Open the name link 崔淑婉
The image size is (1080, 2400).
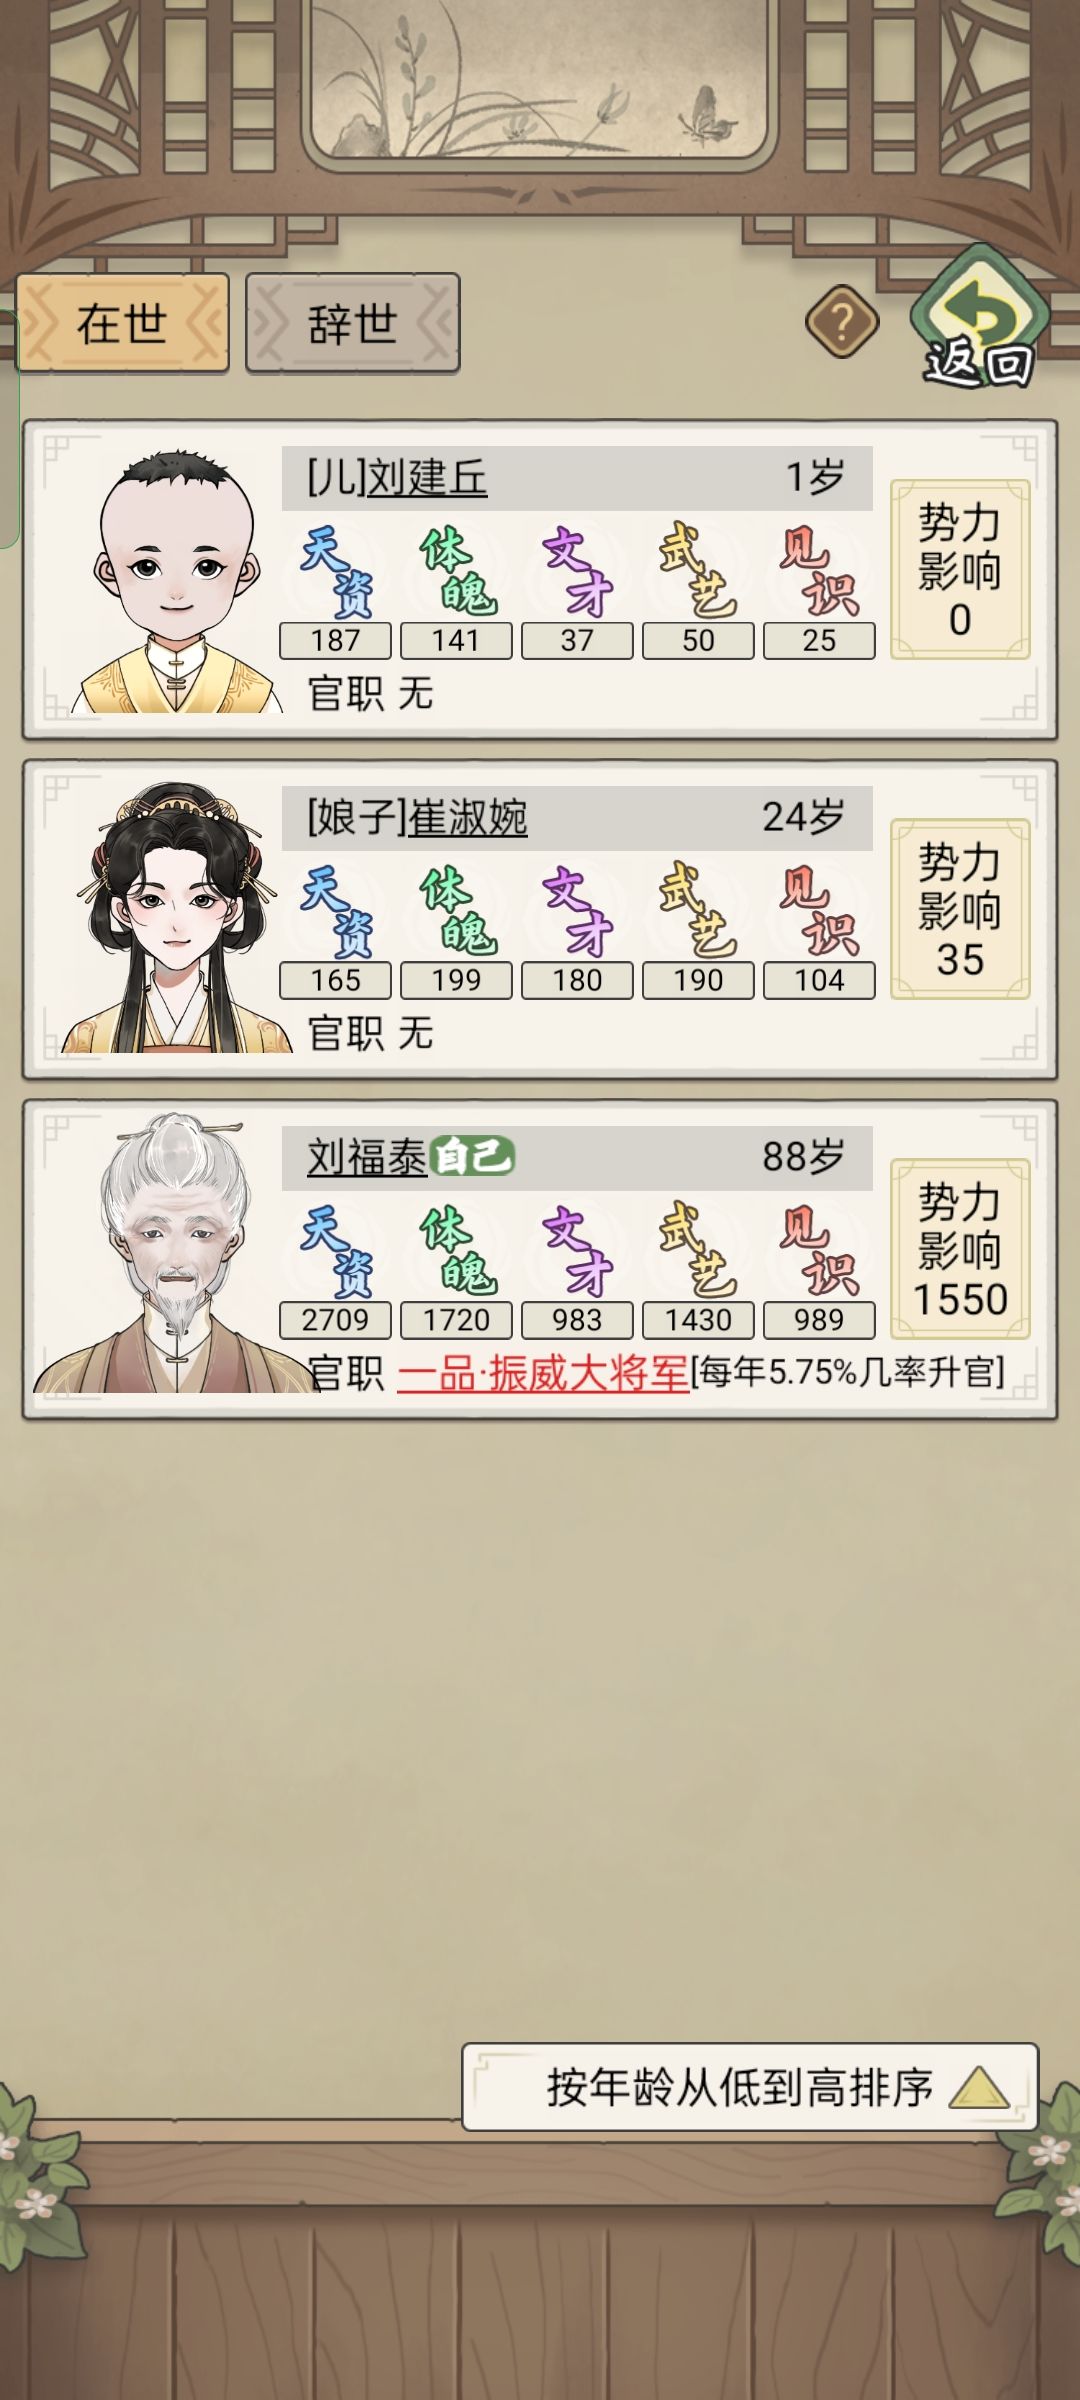pyautogui.click(x=467, y=818)
